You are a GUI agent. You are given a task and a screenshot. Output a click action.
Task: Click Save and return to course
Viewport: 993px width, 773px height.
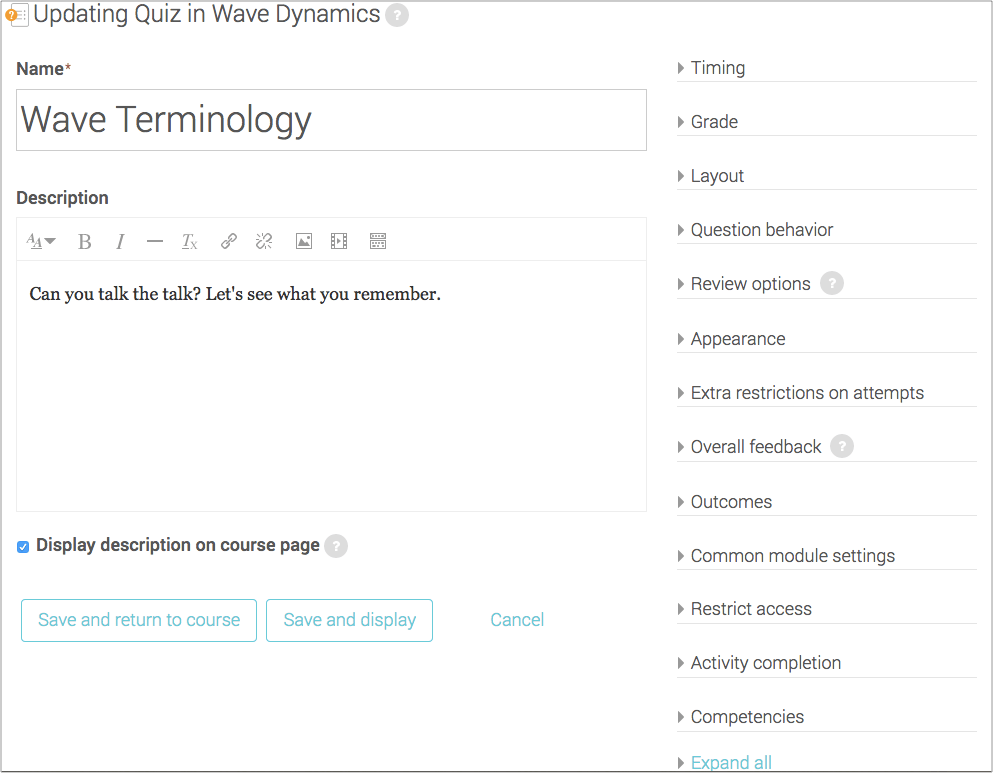click(138, 620)
